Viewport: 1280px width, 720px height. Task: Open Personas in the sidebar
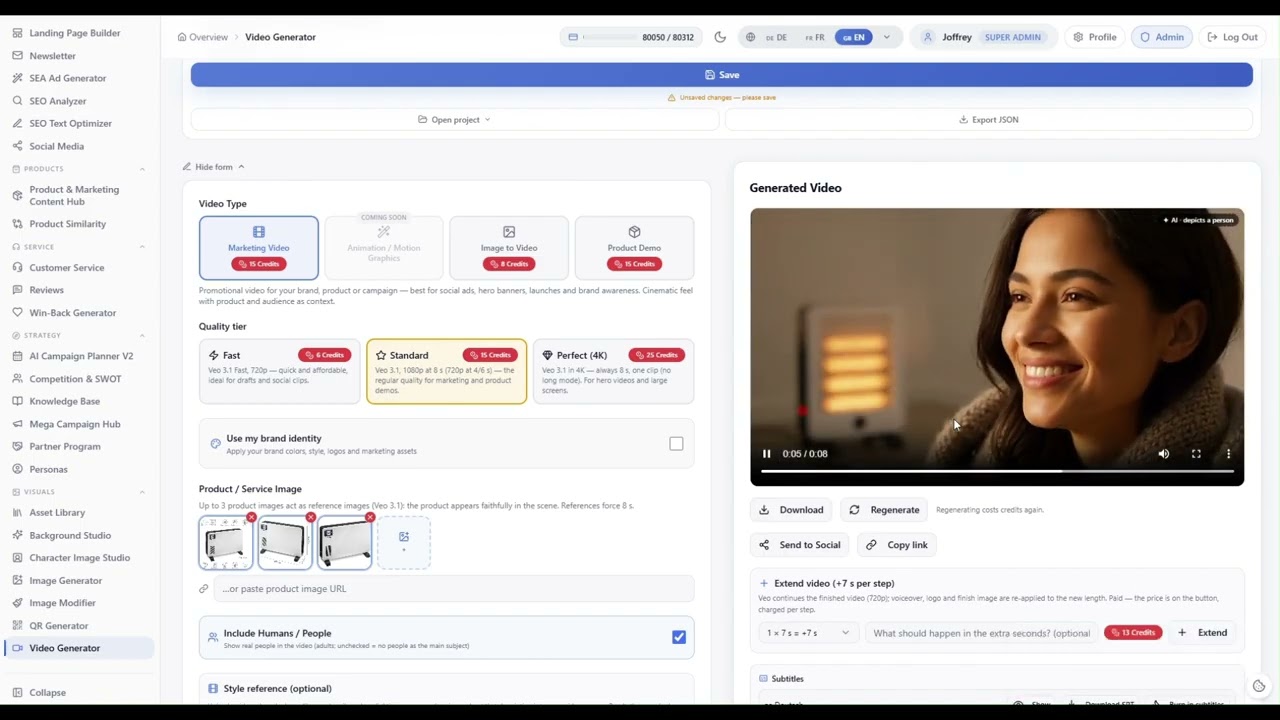click(48, 469)
